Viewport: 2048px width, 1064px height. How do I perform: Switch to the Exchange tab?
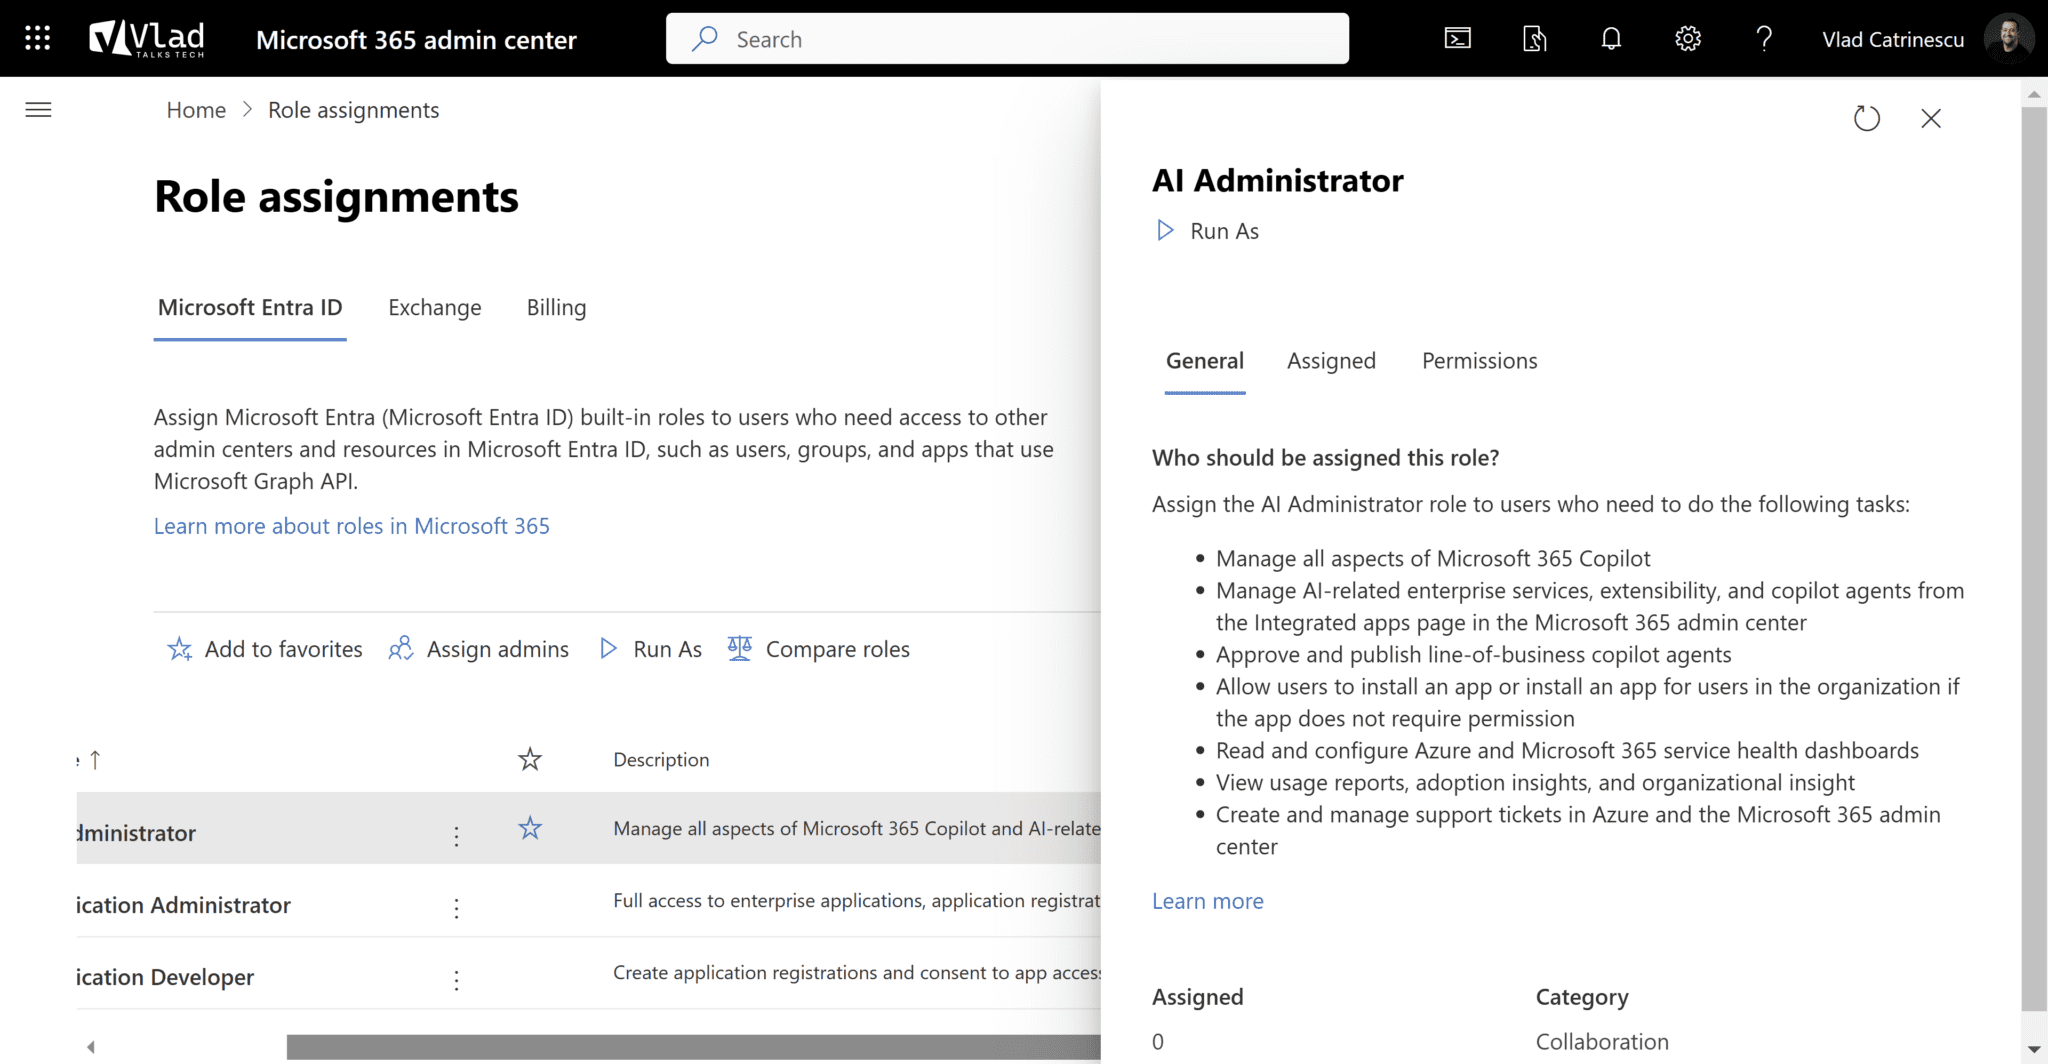pos(434,307)
